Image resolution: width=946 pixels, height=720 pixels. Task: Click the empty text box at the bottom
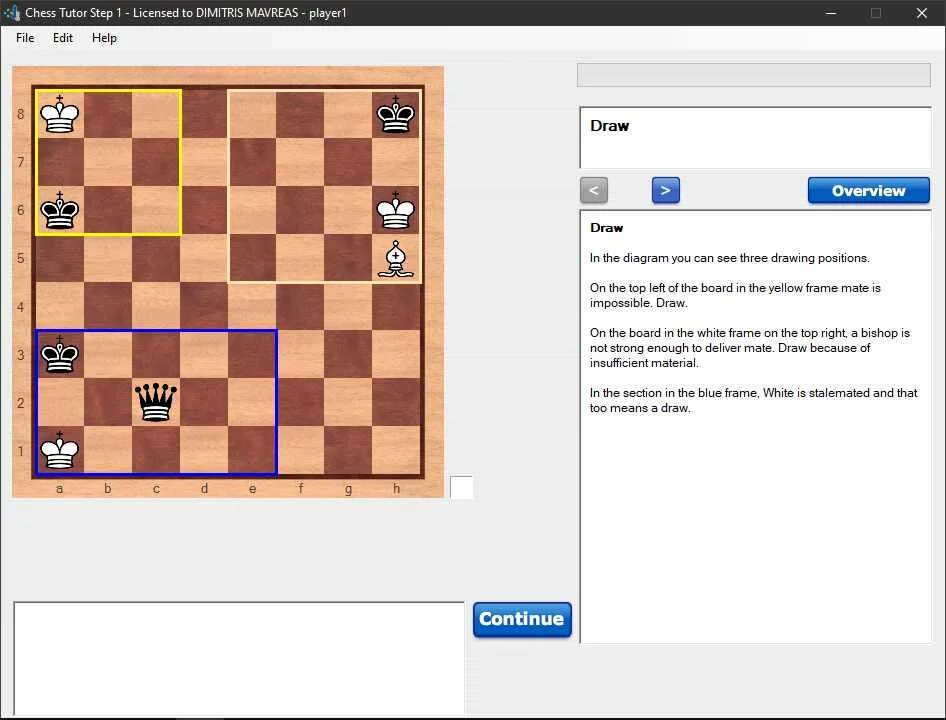(x=239, y=658)
